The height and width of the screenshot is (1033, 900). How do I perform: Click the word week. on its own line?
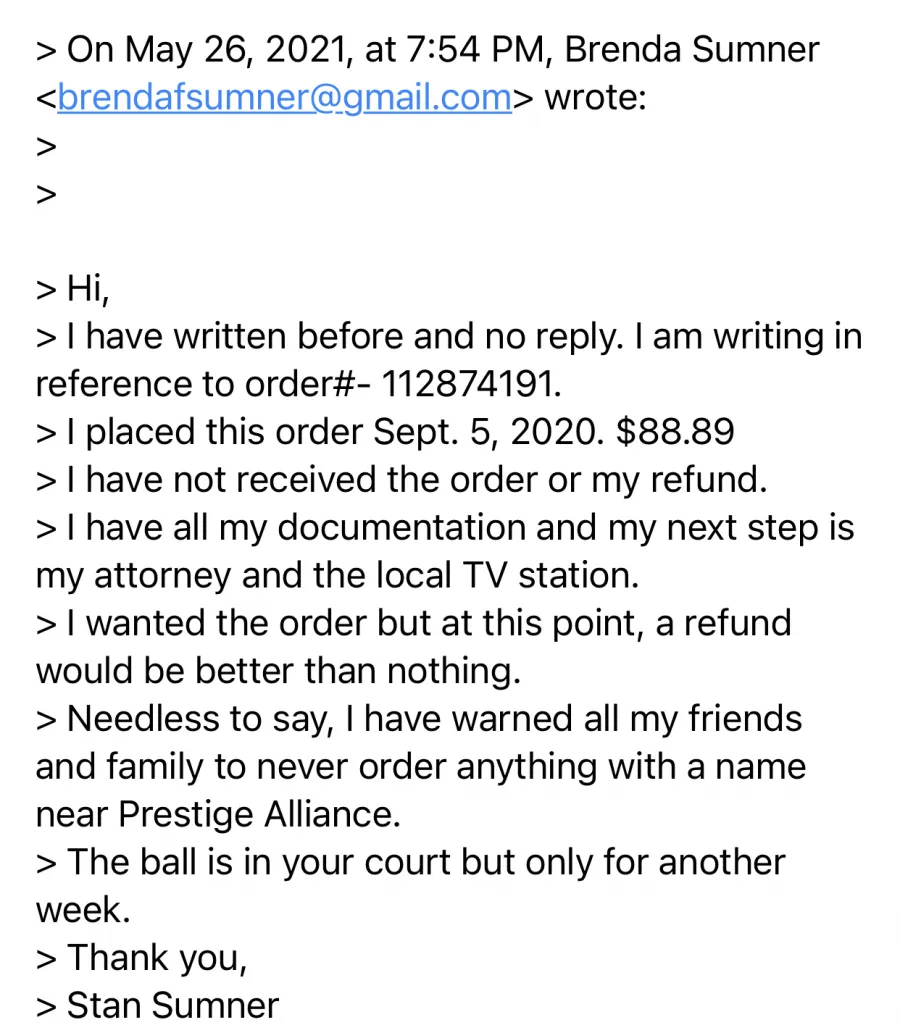point(83,910)
